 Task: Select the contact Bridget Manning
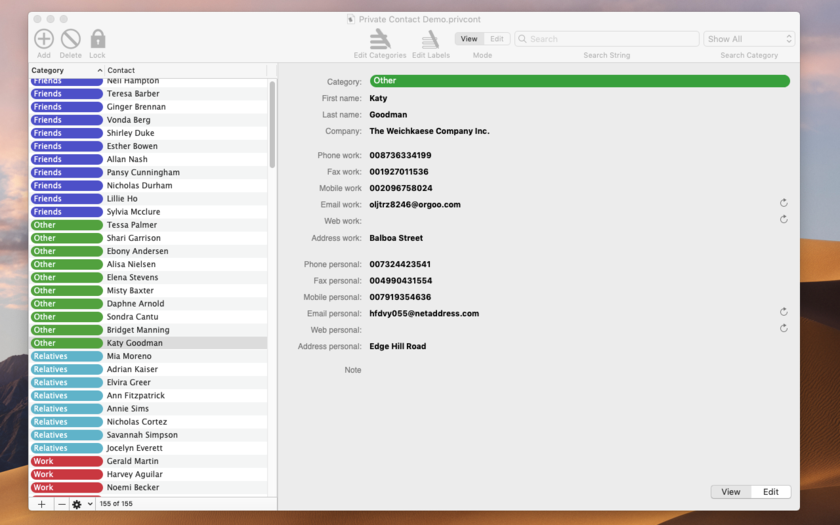click(138, 330)
